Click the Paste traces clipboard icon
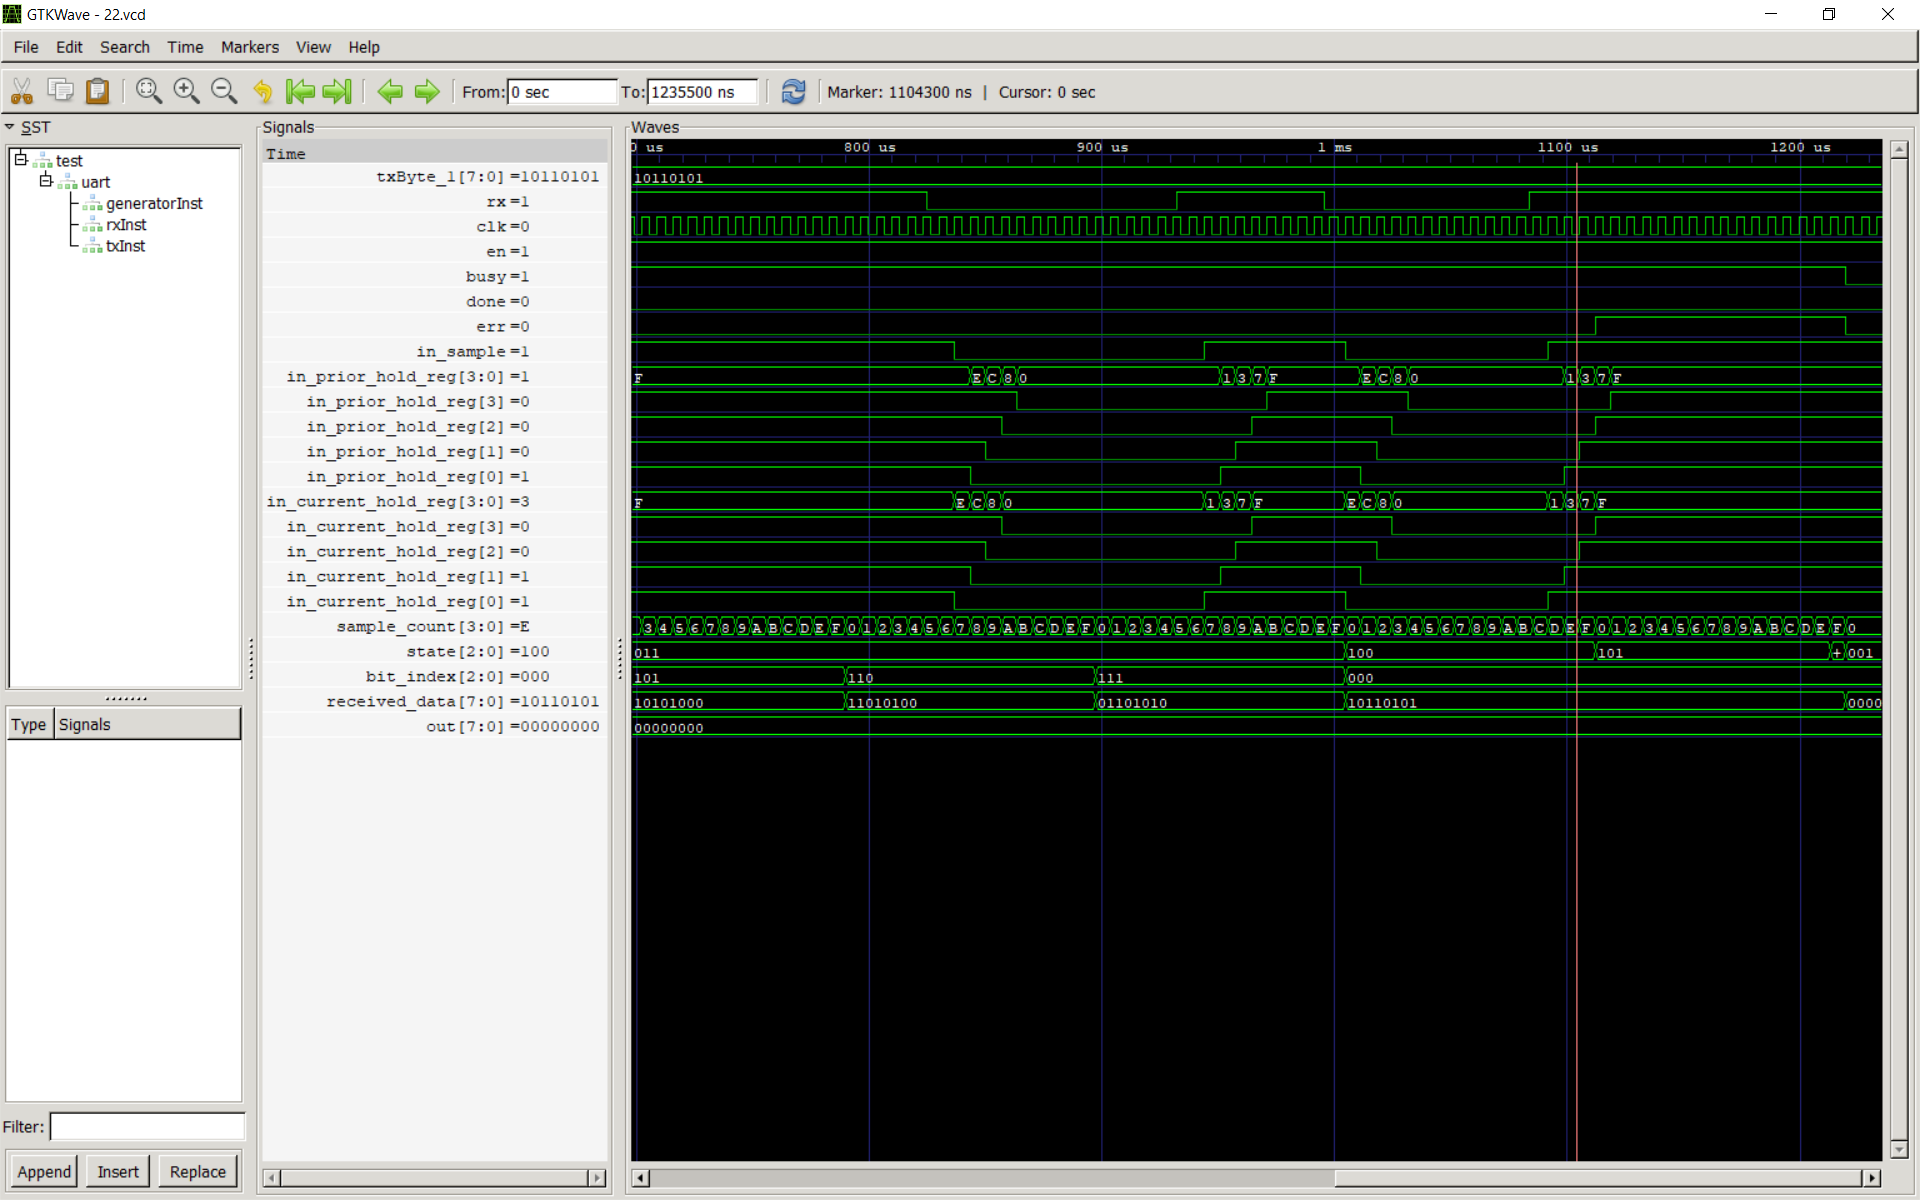This screenshot has height=1200, width=1920. [x=97, y=91]
